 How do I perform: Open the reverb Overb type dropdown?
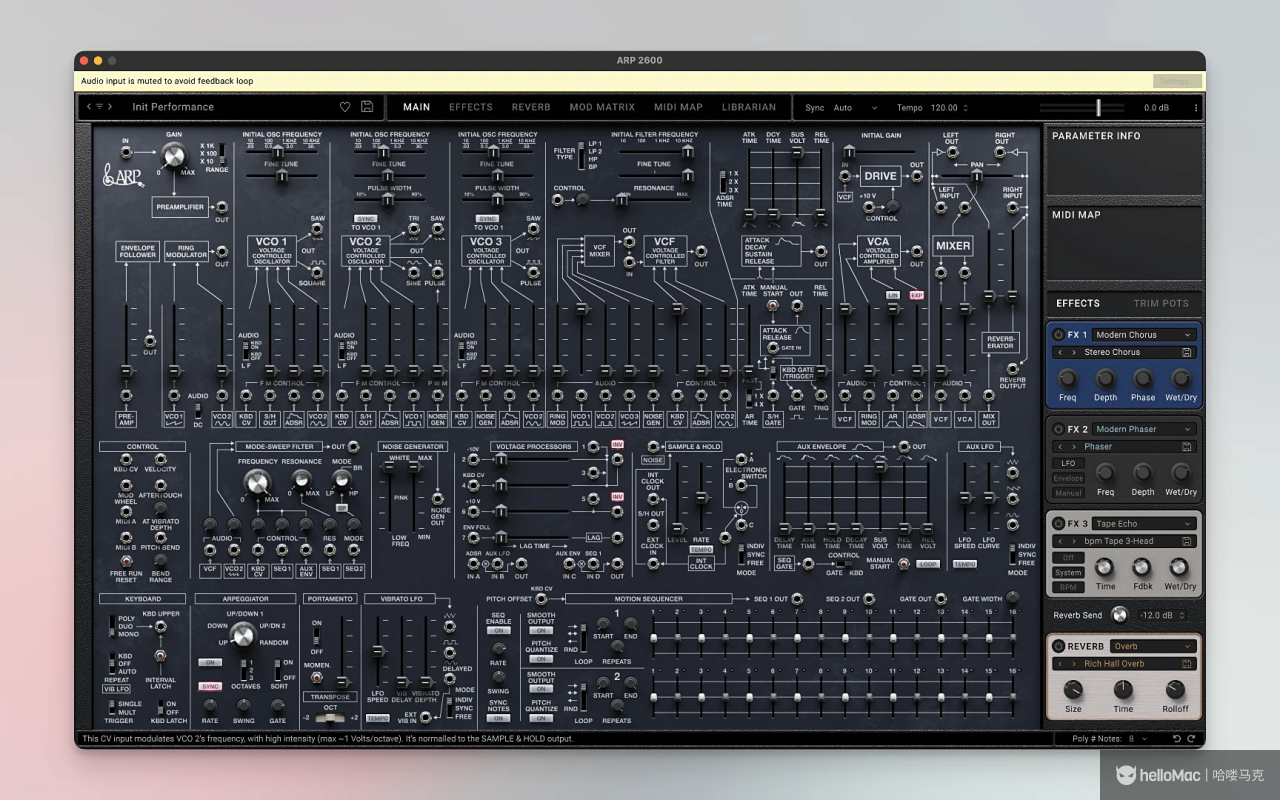pyautogui.click(x=1153, y=646)
